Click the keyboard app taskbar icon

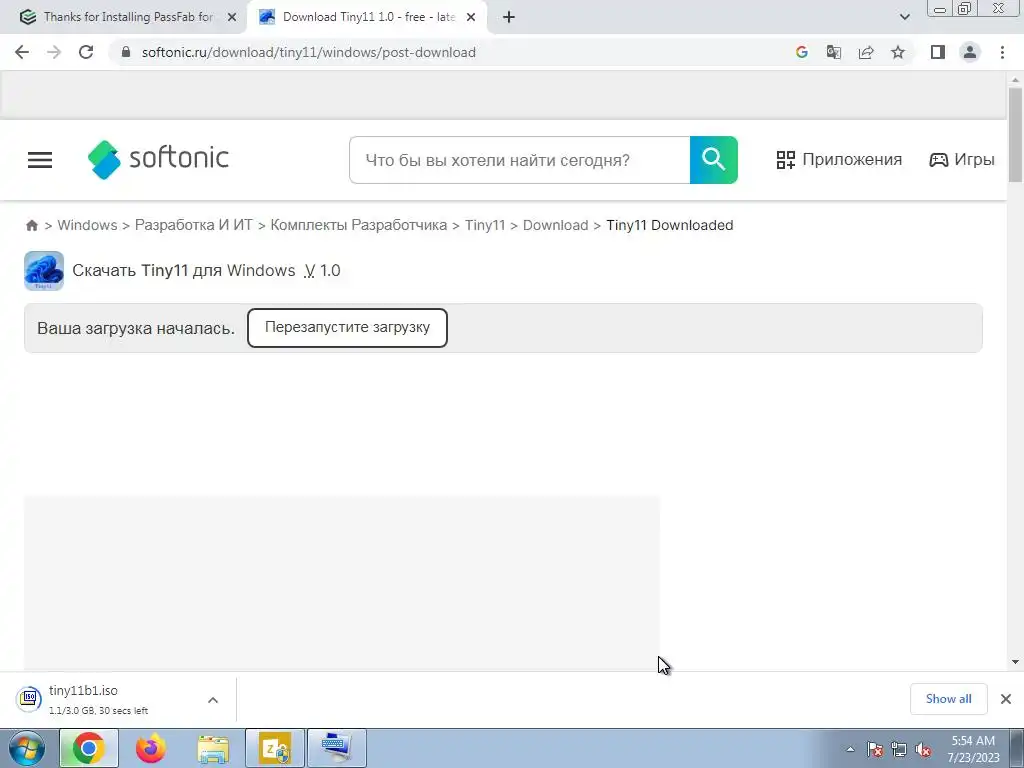coord(336,748)
